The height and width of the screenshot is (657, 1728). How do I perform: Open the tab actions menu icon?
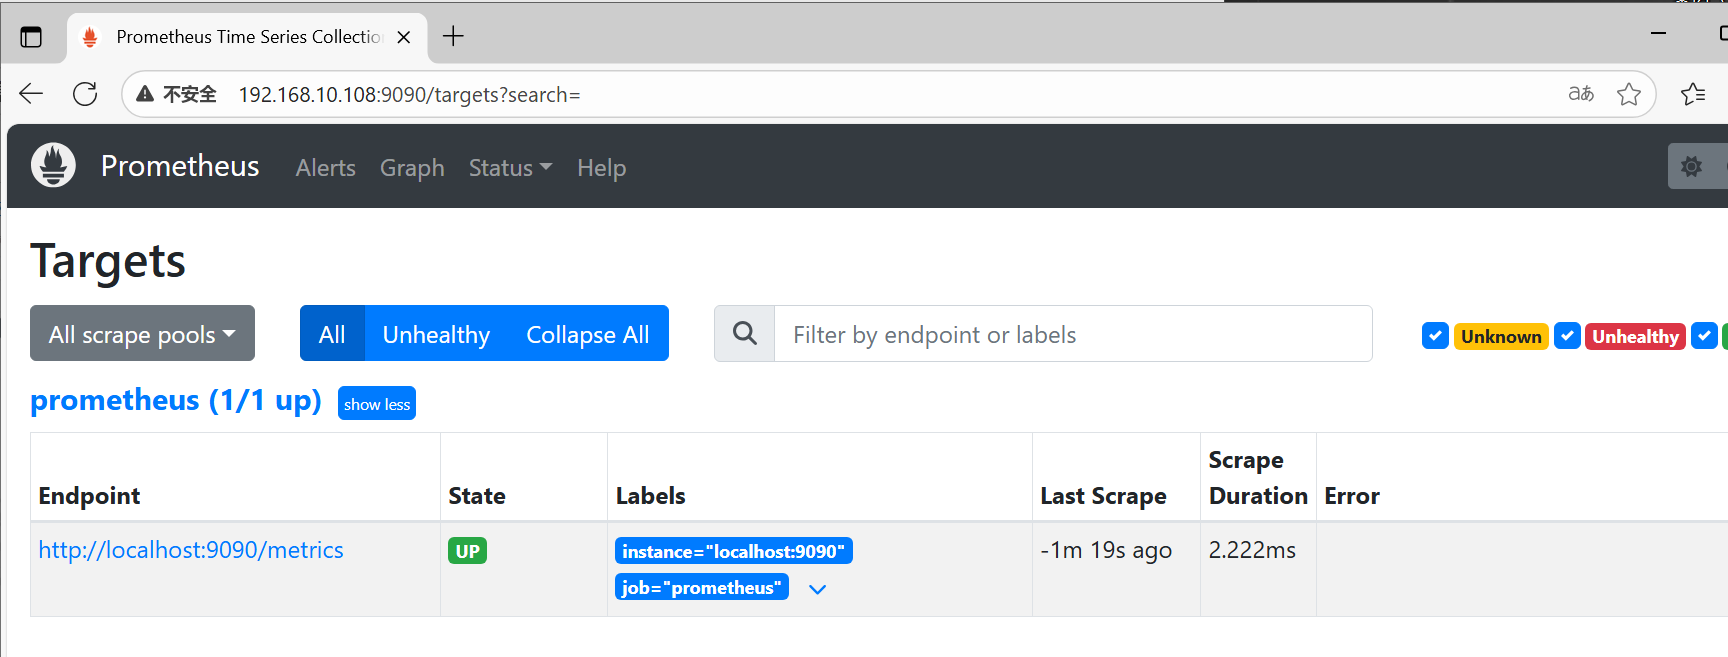31,37
